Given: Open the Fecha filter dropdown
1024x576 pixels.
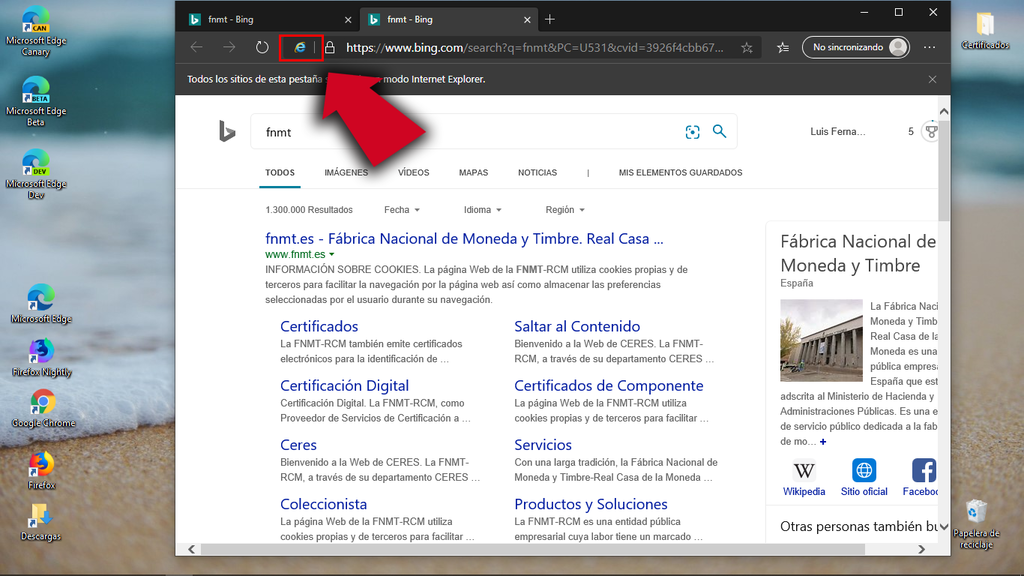Looking at the screenshot, I should [x=401, y=209].
